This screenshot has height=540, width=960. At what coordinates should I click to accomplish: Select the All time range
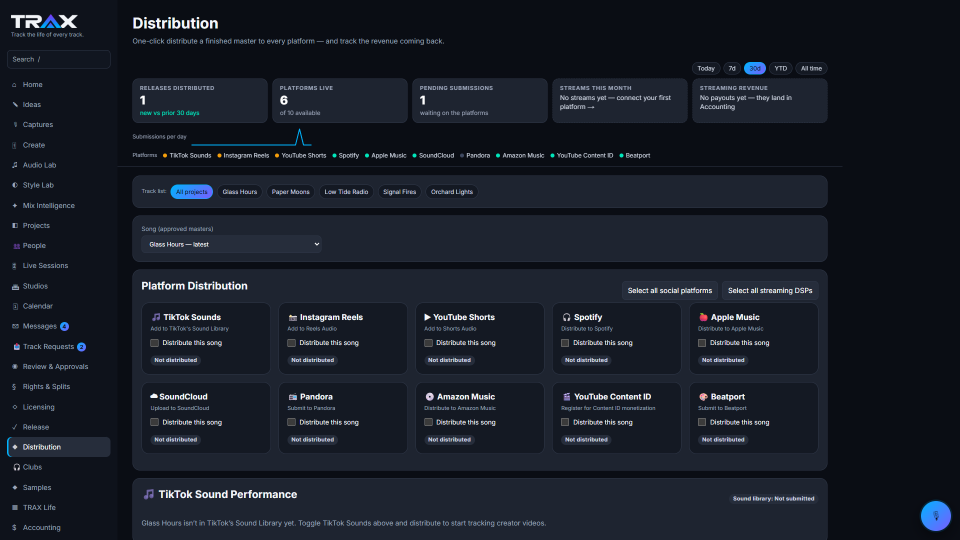click(811, 69)
